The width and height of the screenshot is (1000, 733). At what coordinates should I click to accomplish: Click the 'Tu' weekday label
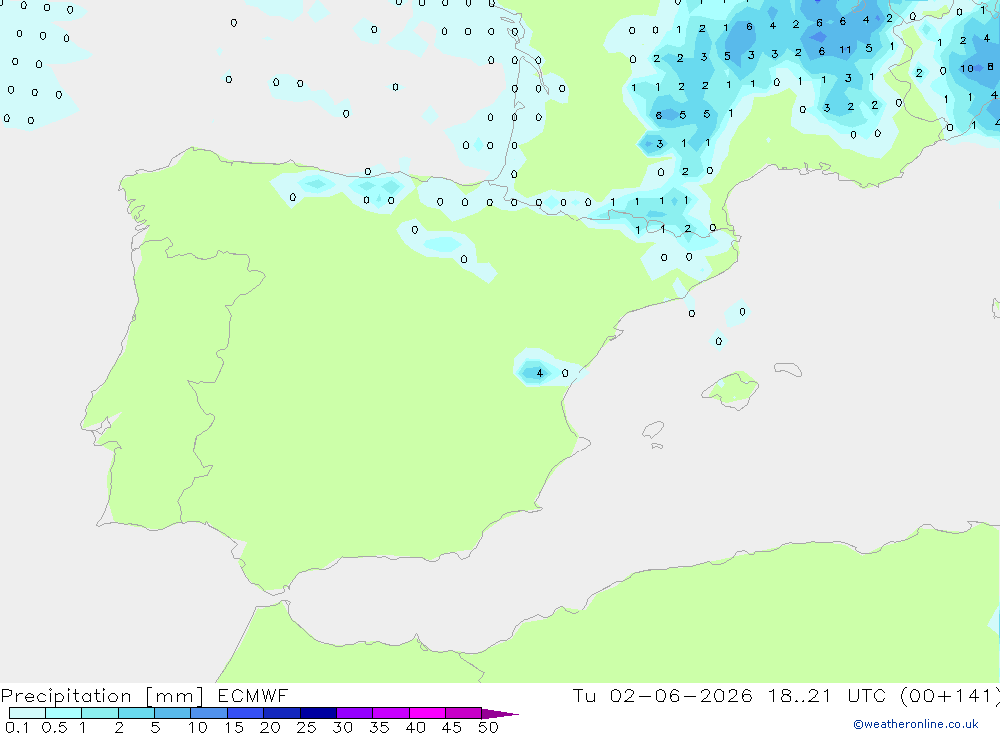[x=584, y=696]
